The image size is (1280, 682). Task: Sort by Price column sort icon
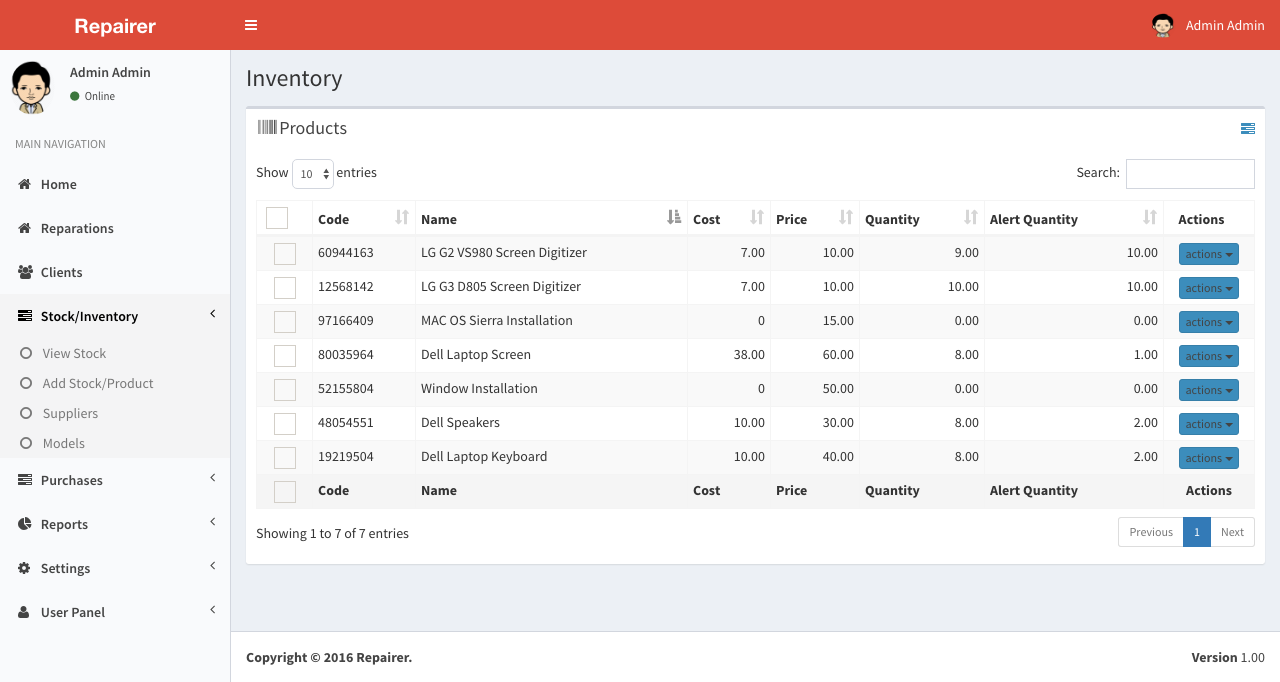coord(846,217)
